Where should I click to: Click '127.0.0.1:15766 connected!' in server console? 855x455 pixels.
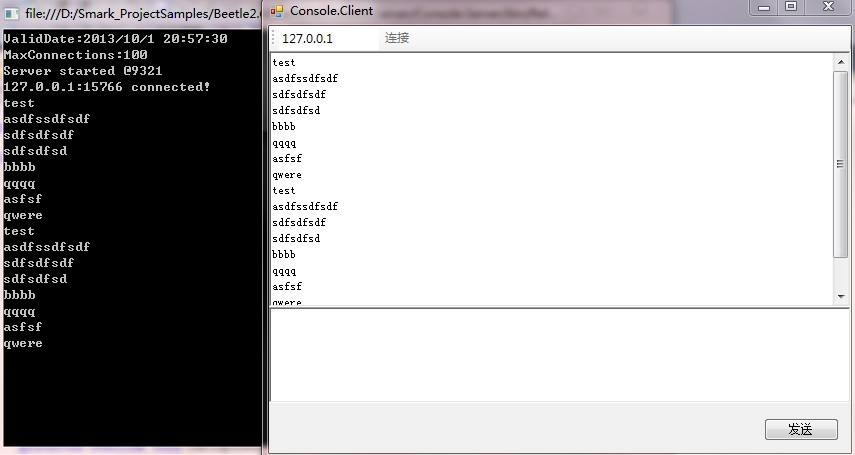tap(106, 87)
